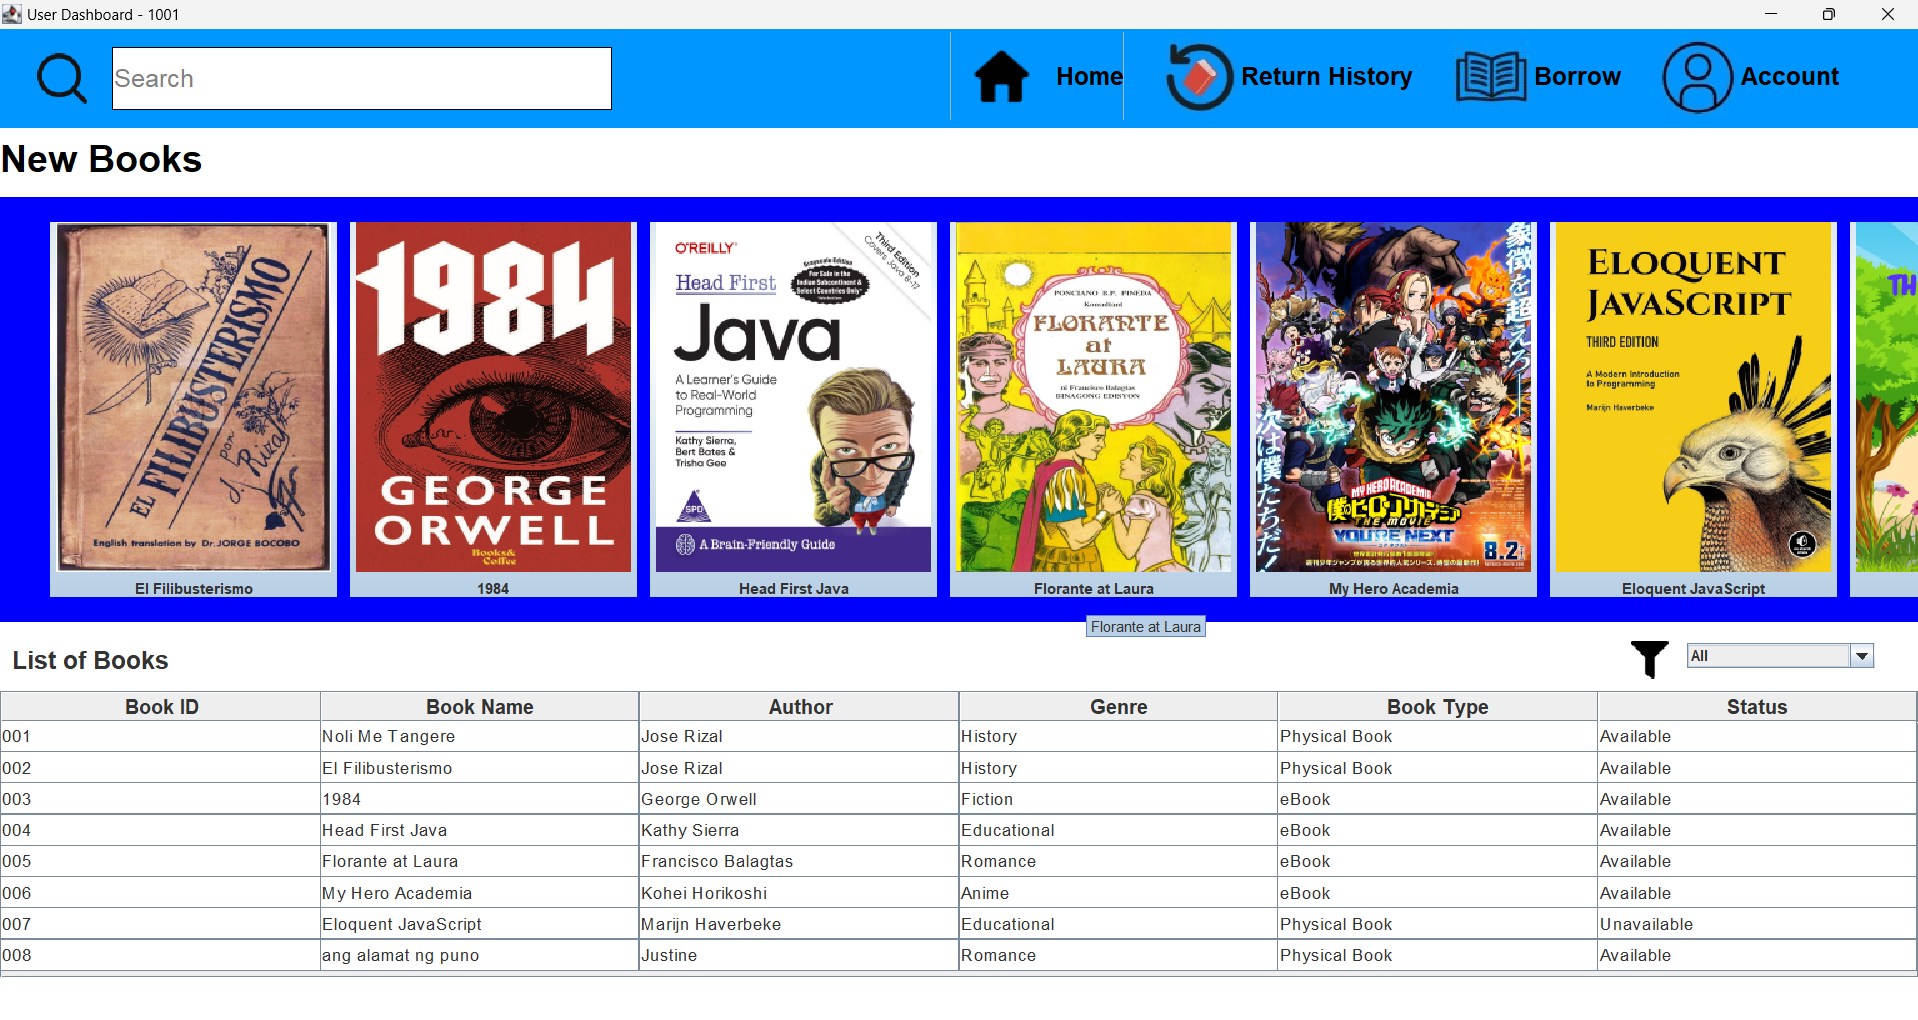Select the My Hero Academia cover
The image size is (1918, 1020).
[1393, 397]
